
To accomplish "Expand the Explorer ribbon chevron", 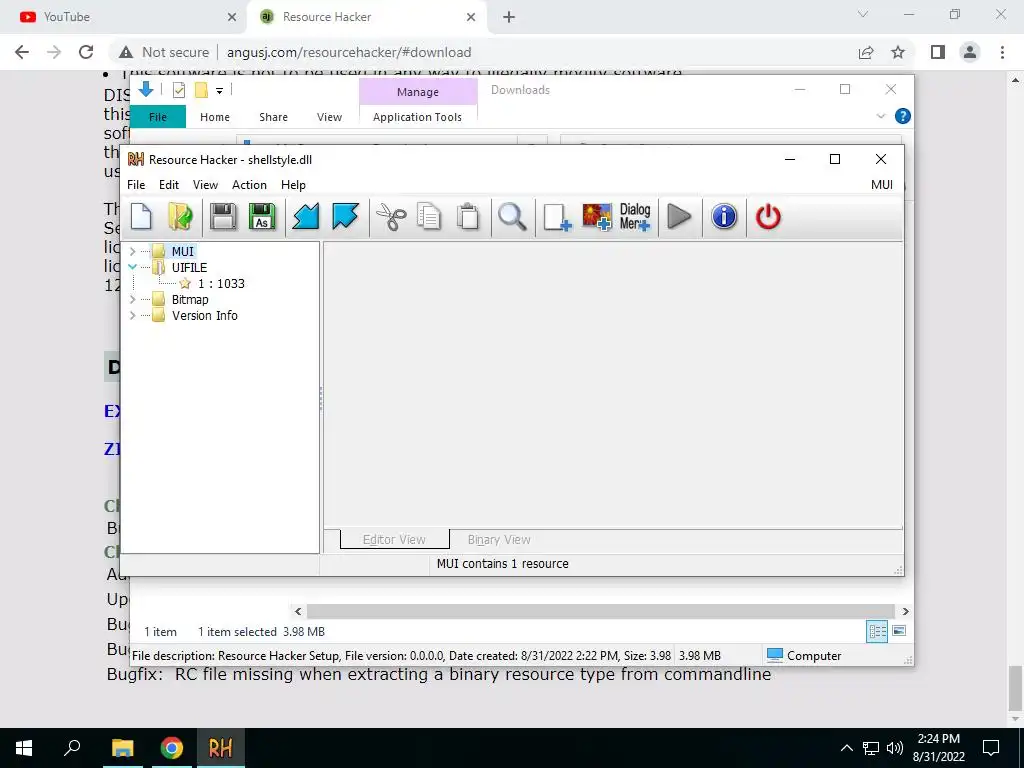I will click(880, 116).
